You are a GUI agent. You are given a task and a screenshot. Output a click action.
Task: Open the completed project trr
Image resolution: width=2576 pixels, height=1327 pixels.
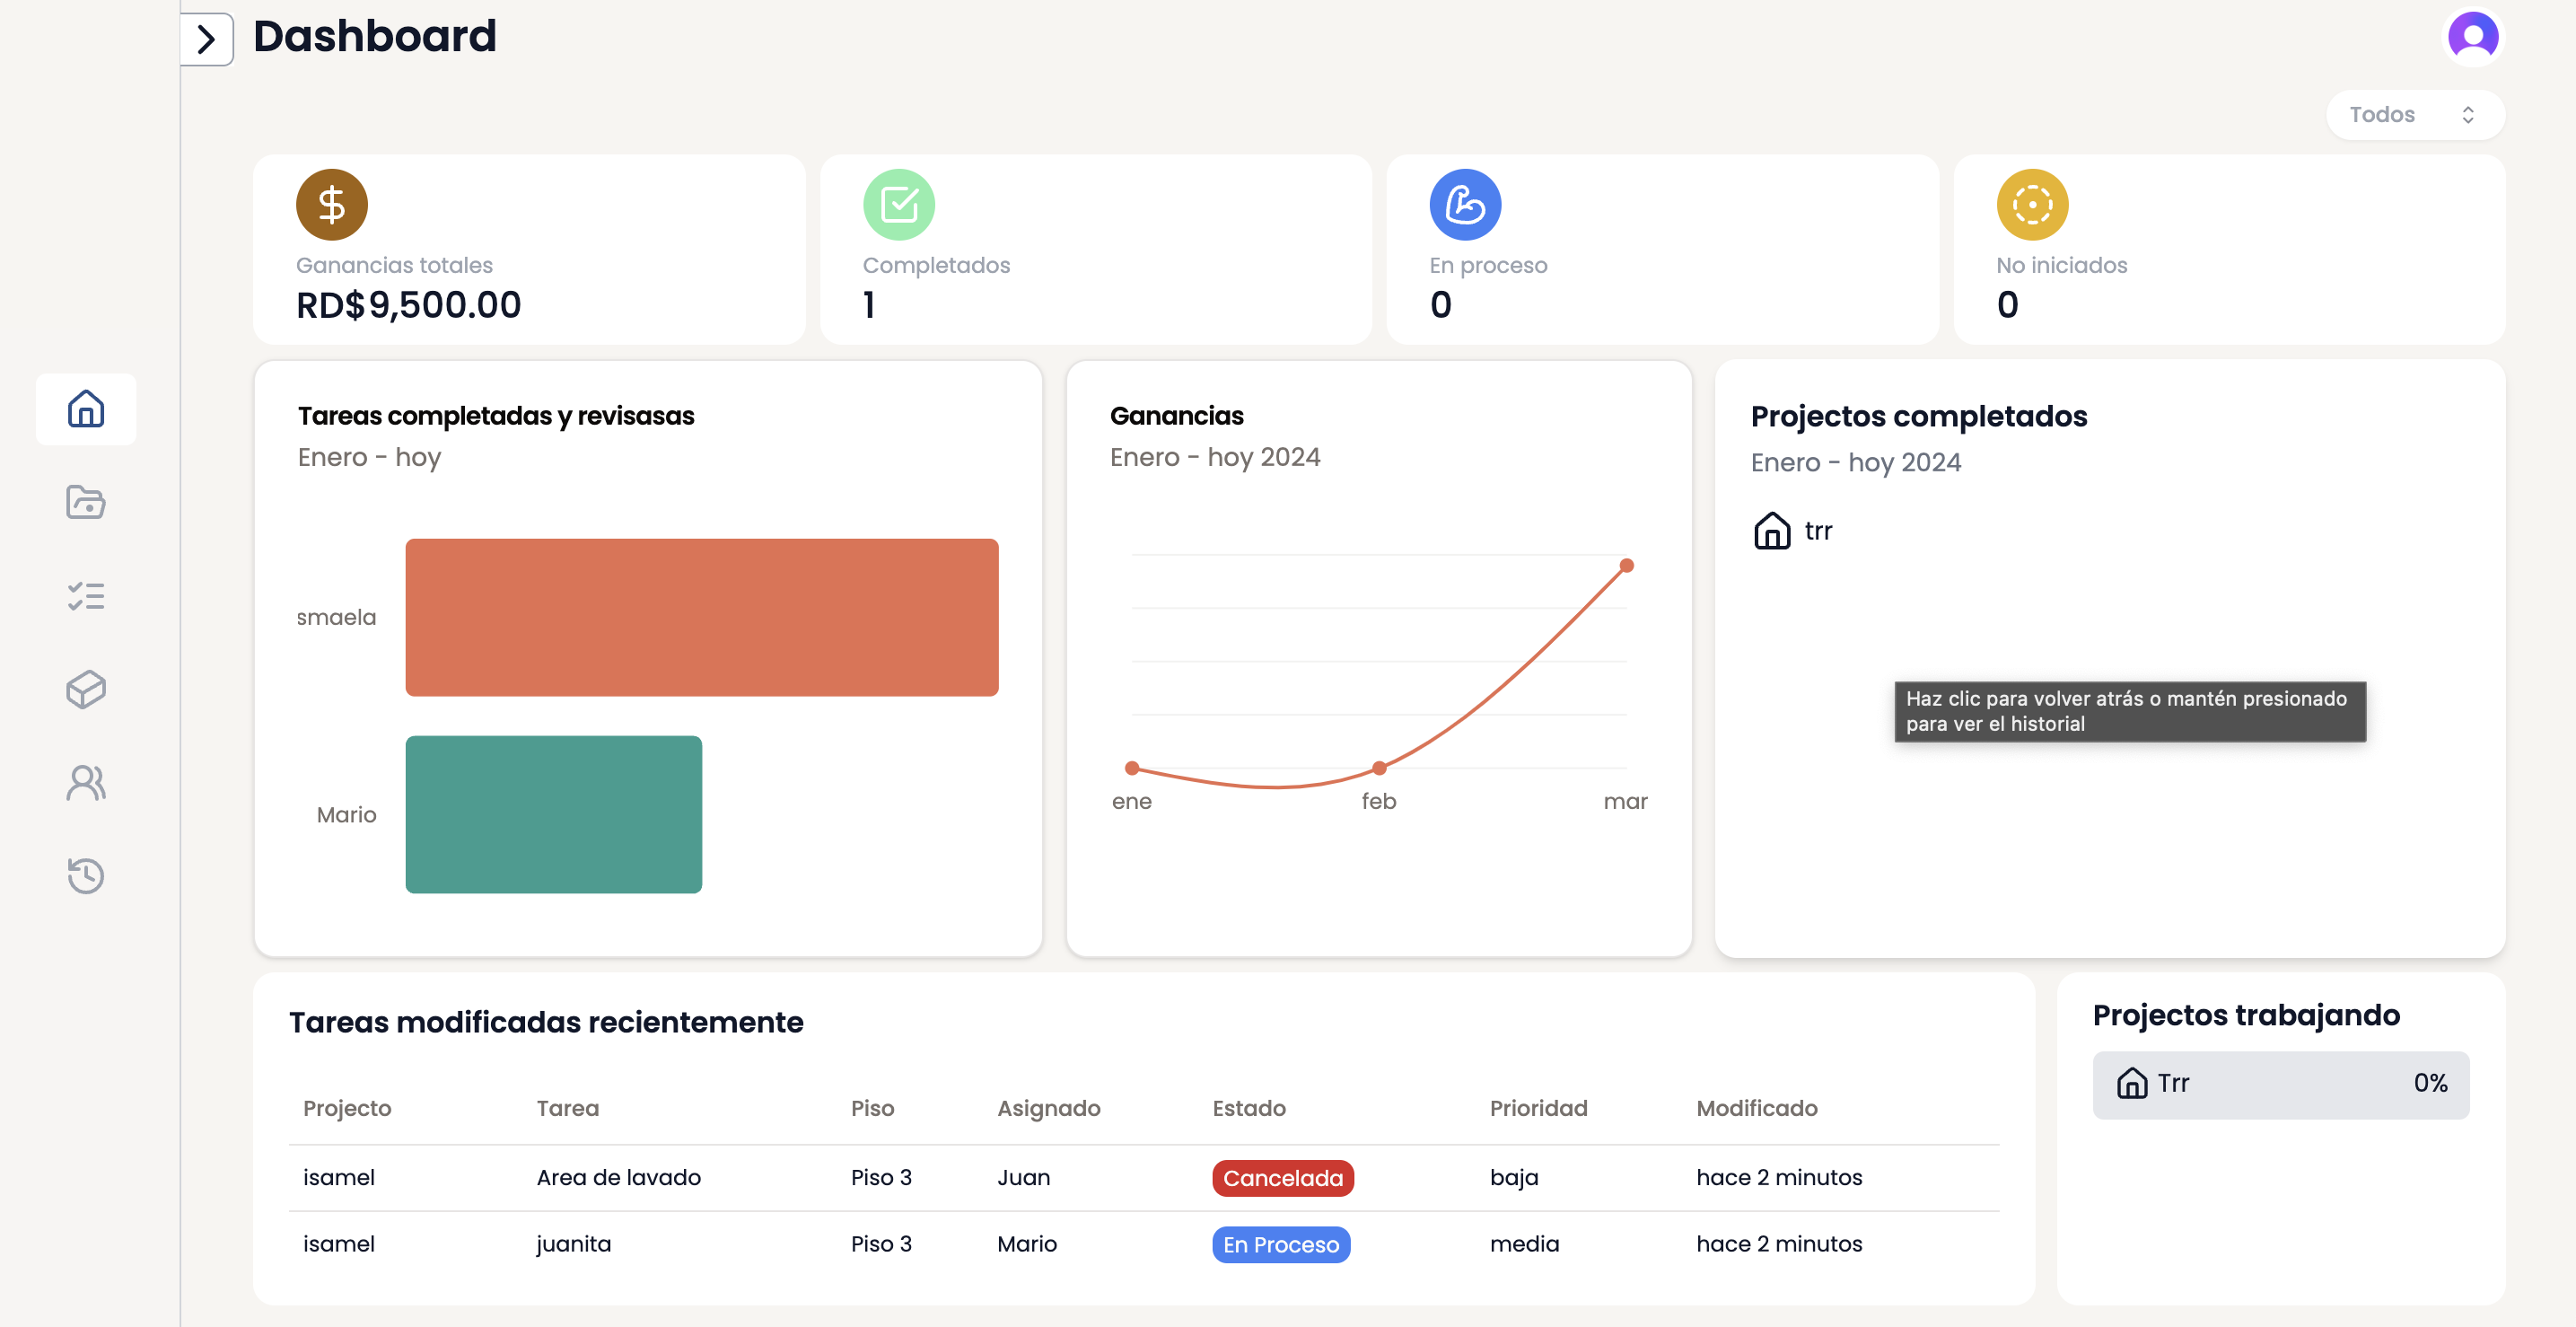(x=1793, y=531)
